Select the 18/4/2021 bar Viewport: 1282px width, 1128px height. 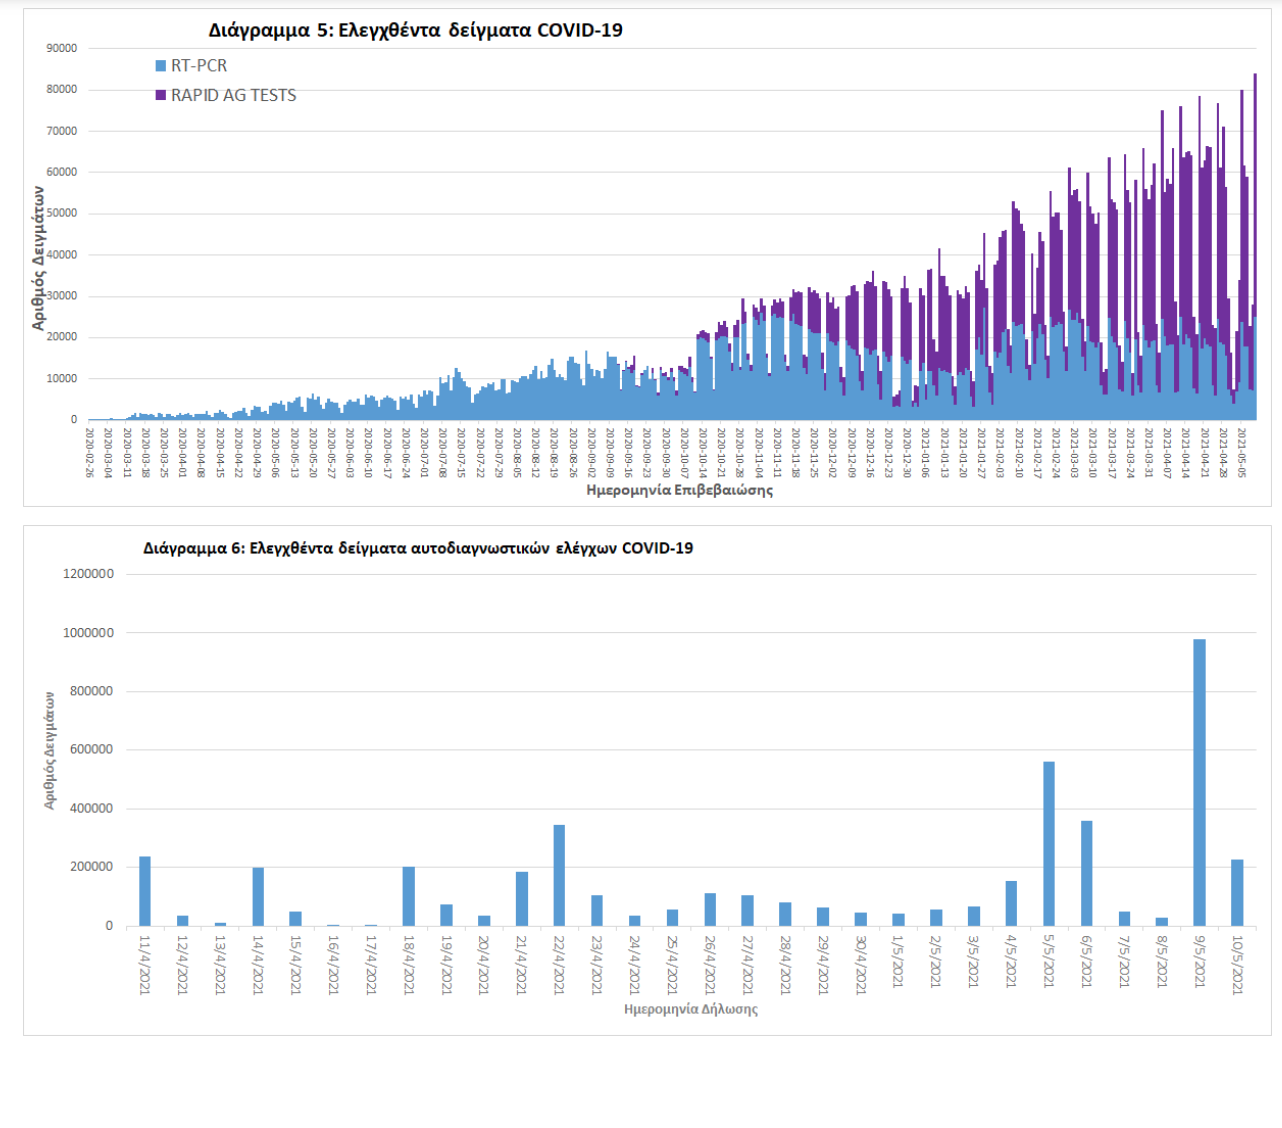[408, 896]
